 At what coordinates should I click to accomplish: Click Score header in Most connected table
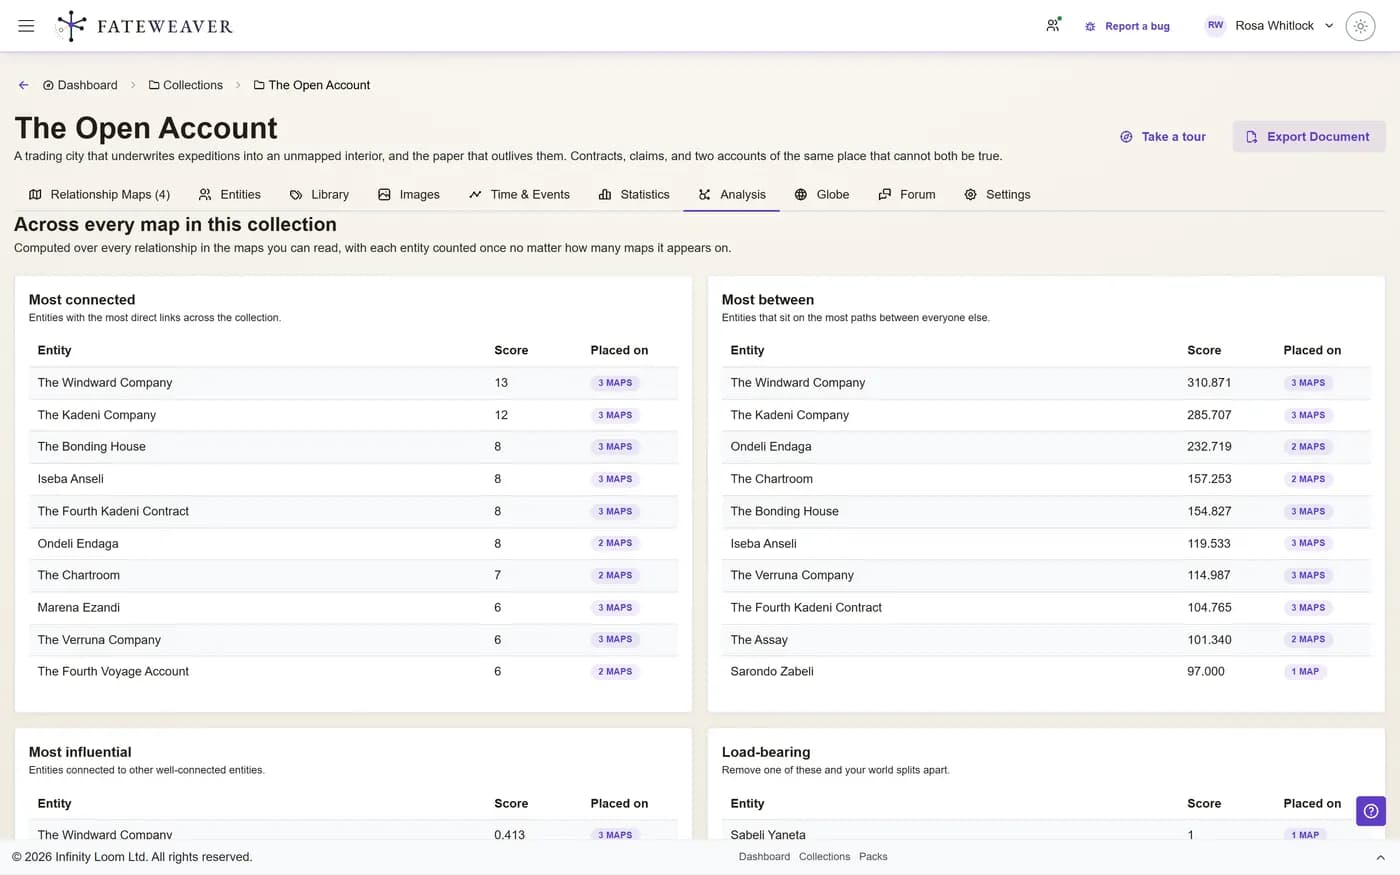click(x=511, y=350)
